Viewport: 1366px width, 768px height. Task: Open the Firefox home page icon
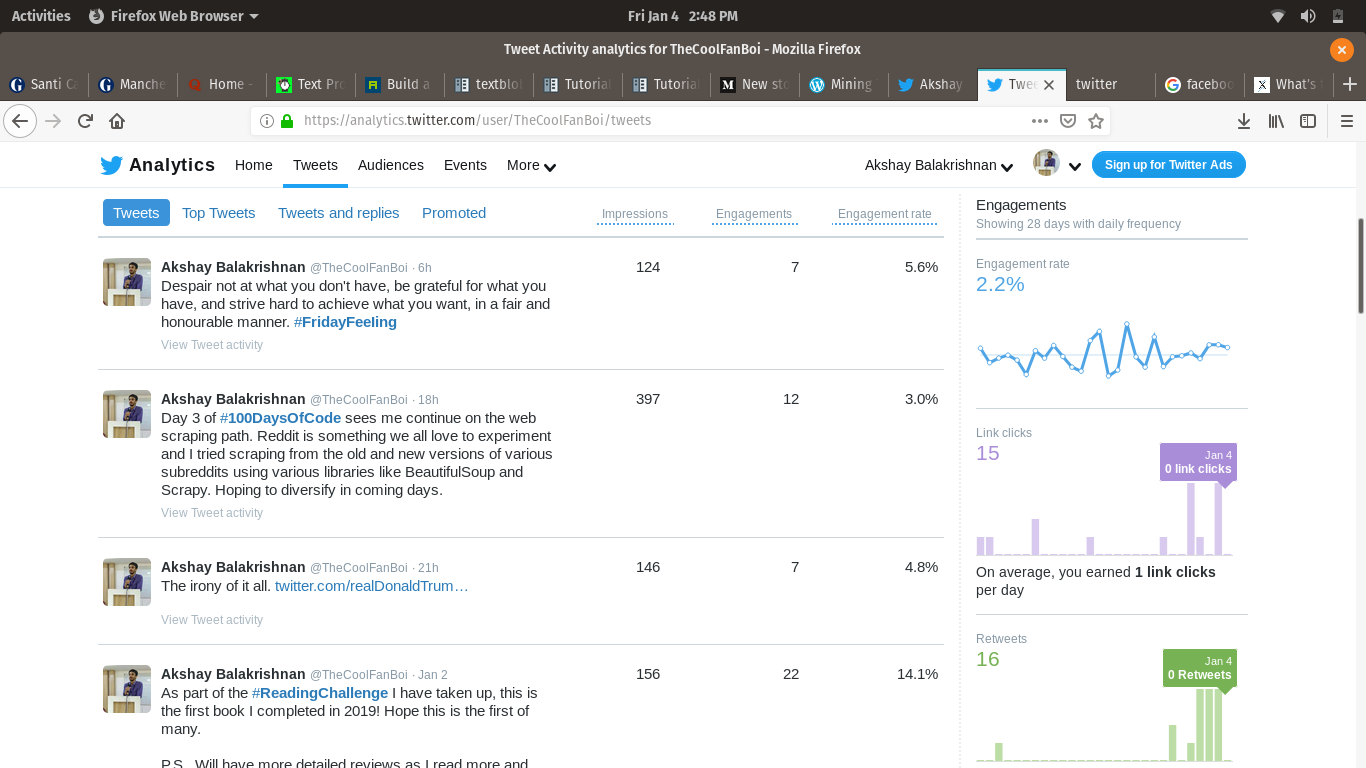pos(117,121)
